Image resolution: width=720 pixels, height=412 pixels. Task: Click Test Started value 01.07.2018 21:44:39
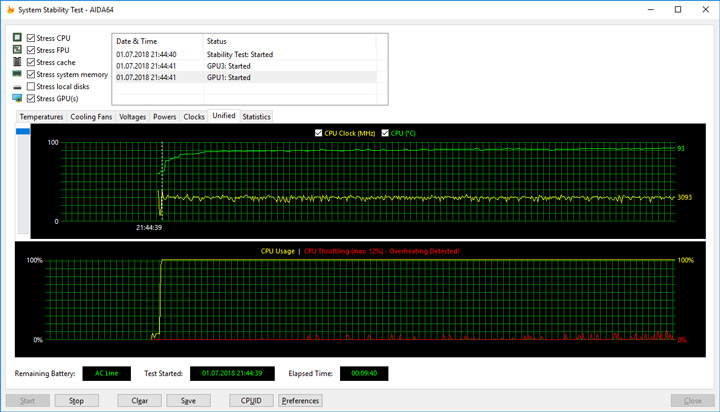(x=232, y=373)
